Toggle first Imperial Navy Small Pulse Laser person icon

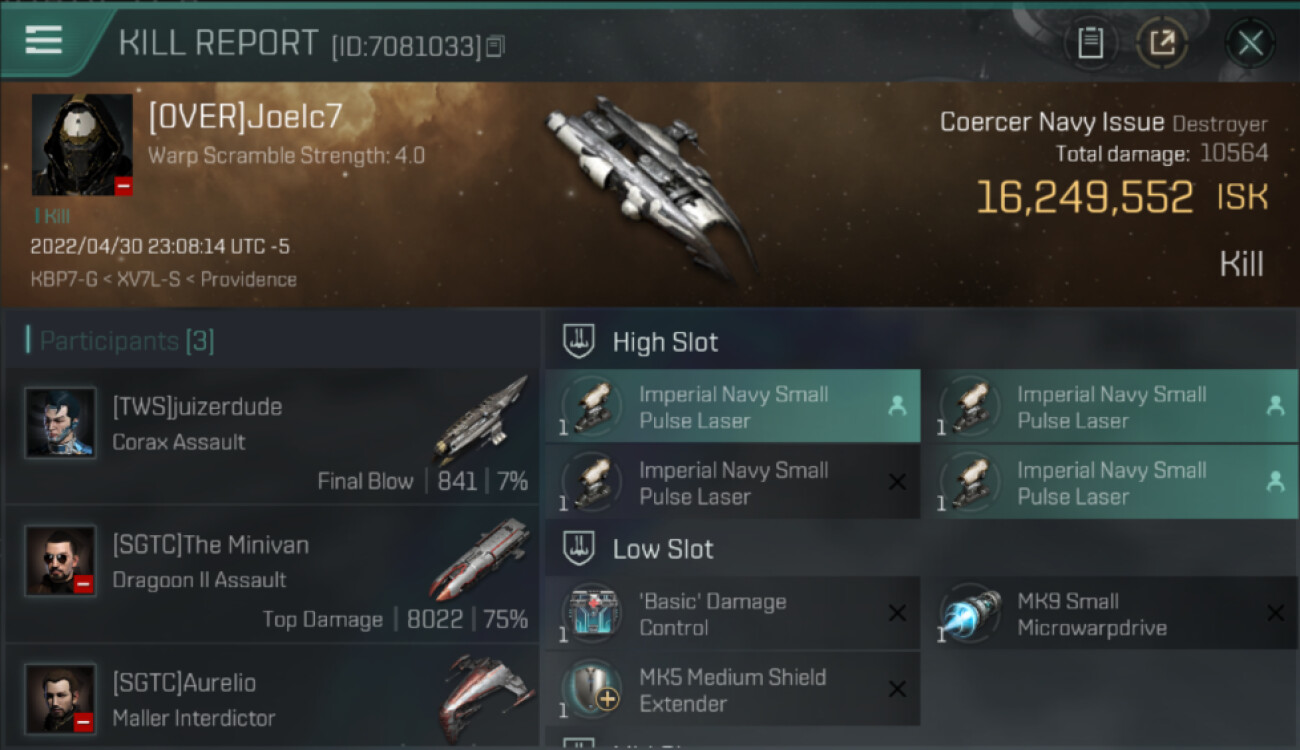pos(897,406)
